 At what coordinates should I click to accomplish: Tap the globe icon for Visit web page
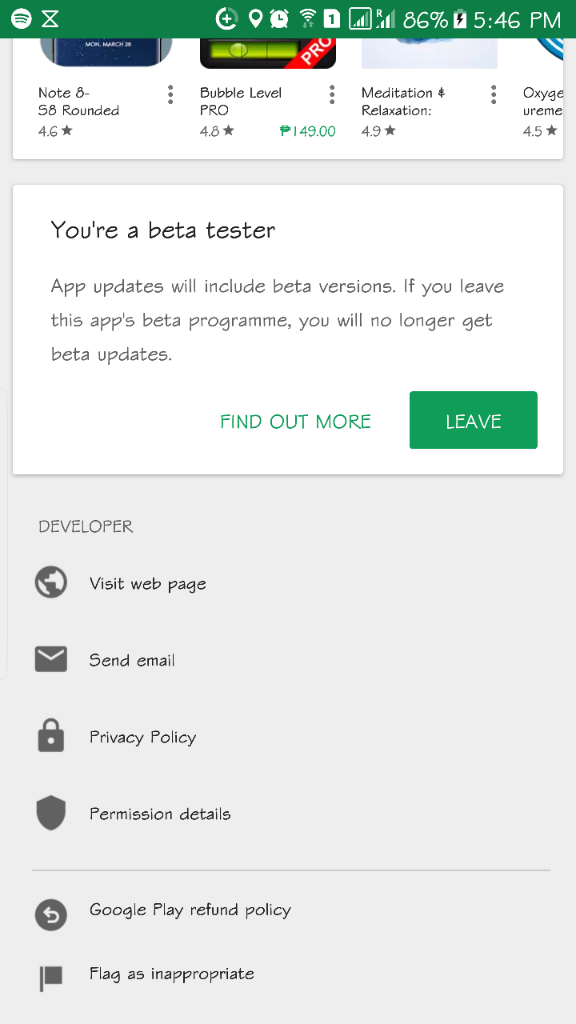pyautogui.click(x=51, y=583)
